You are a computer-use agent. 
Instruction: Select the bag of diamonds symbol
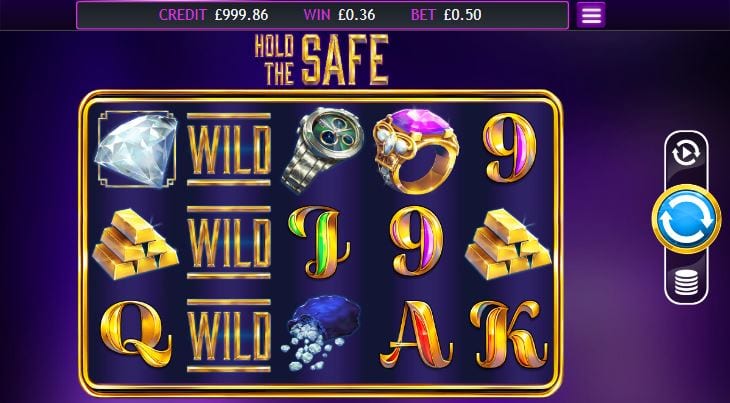(321, 333)
